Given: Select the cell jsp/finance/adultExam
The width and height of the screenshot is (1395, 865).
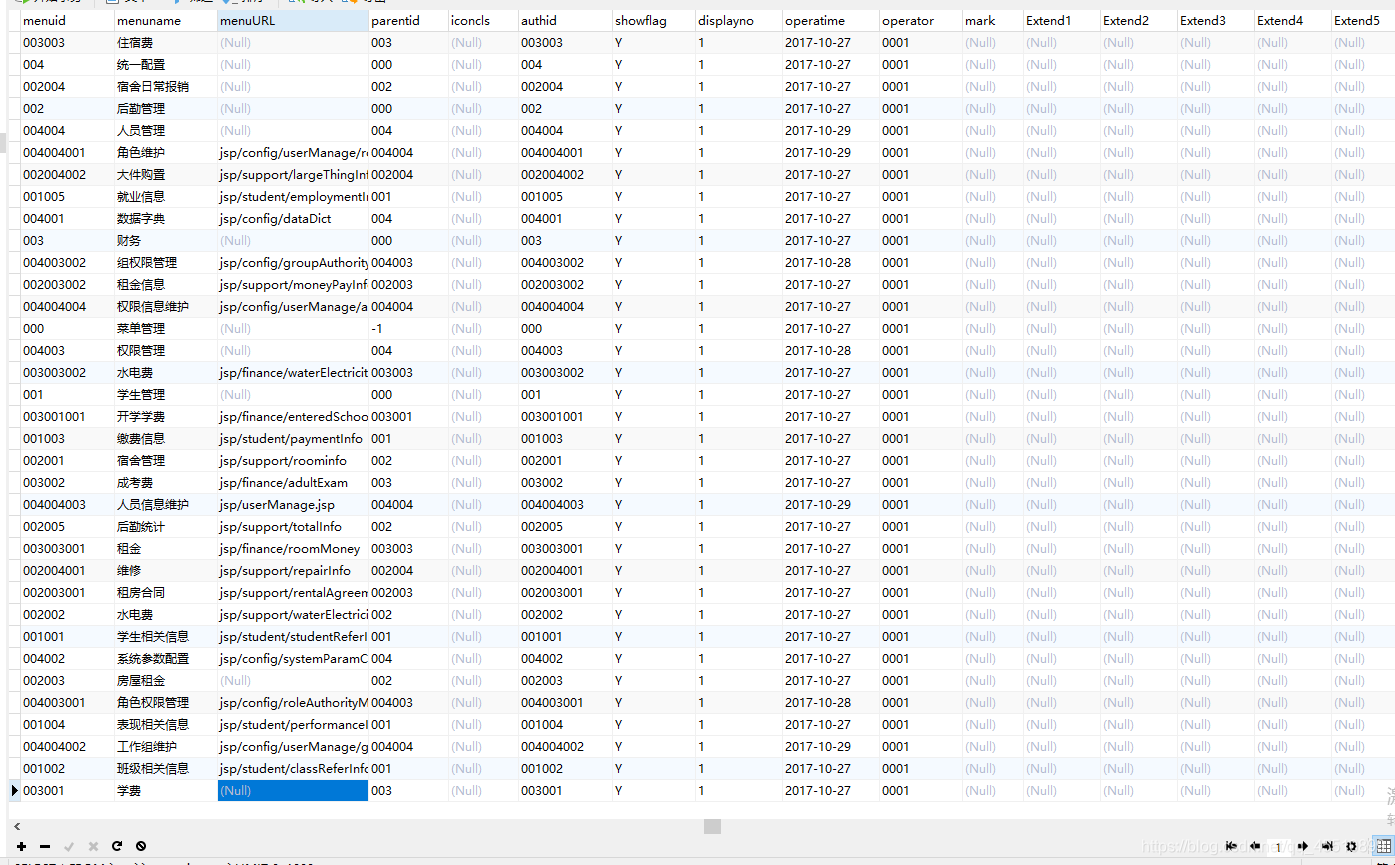Looking at the screenshot, I should (292, 482).
